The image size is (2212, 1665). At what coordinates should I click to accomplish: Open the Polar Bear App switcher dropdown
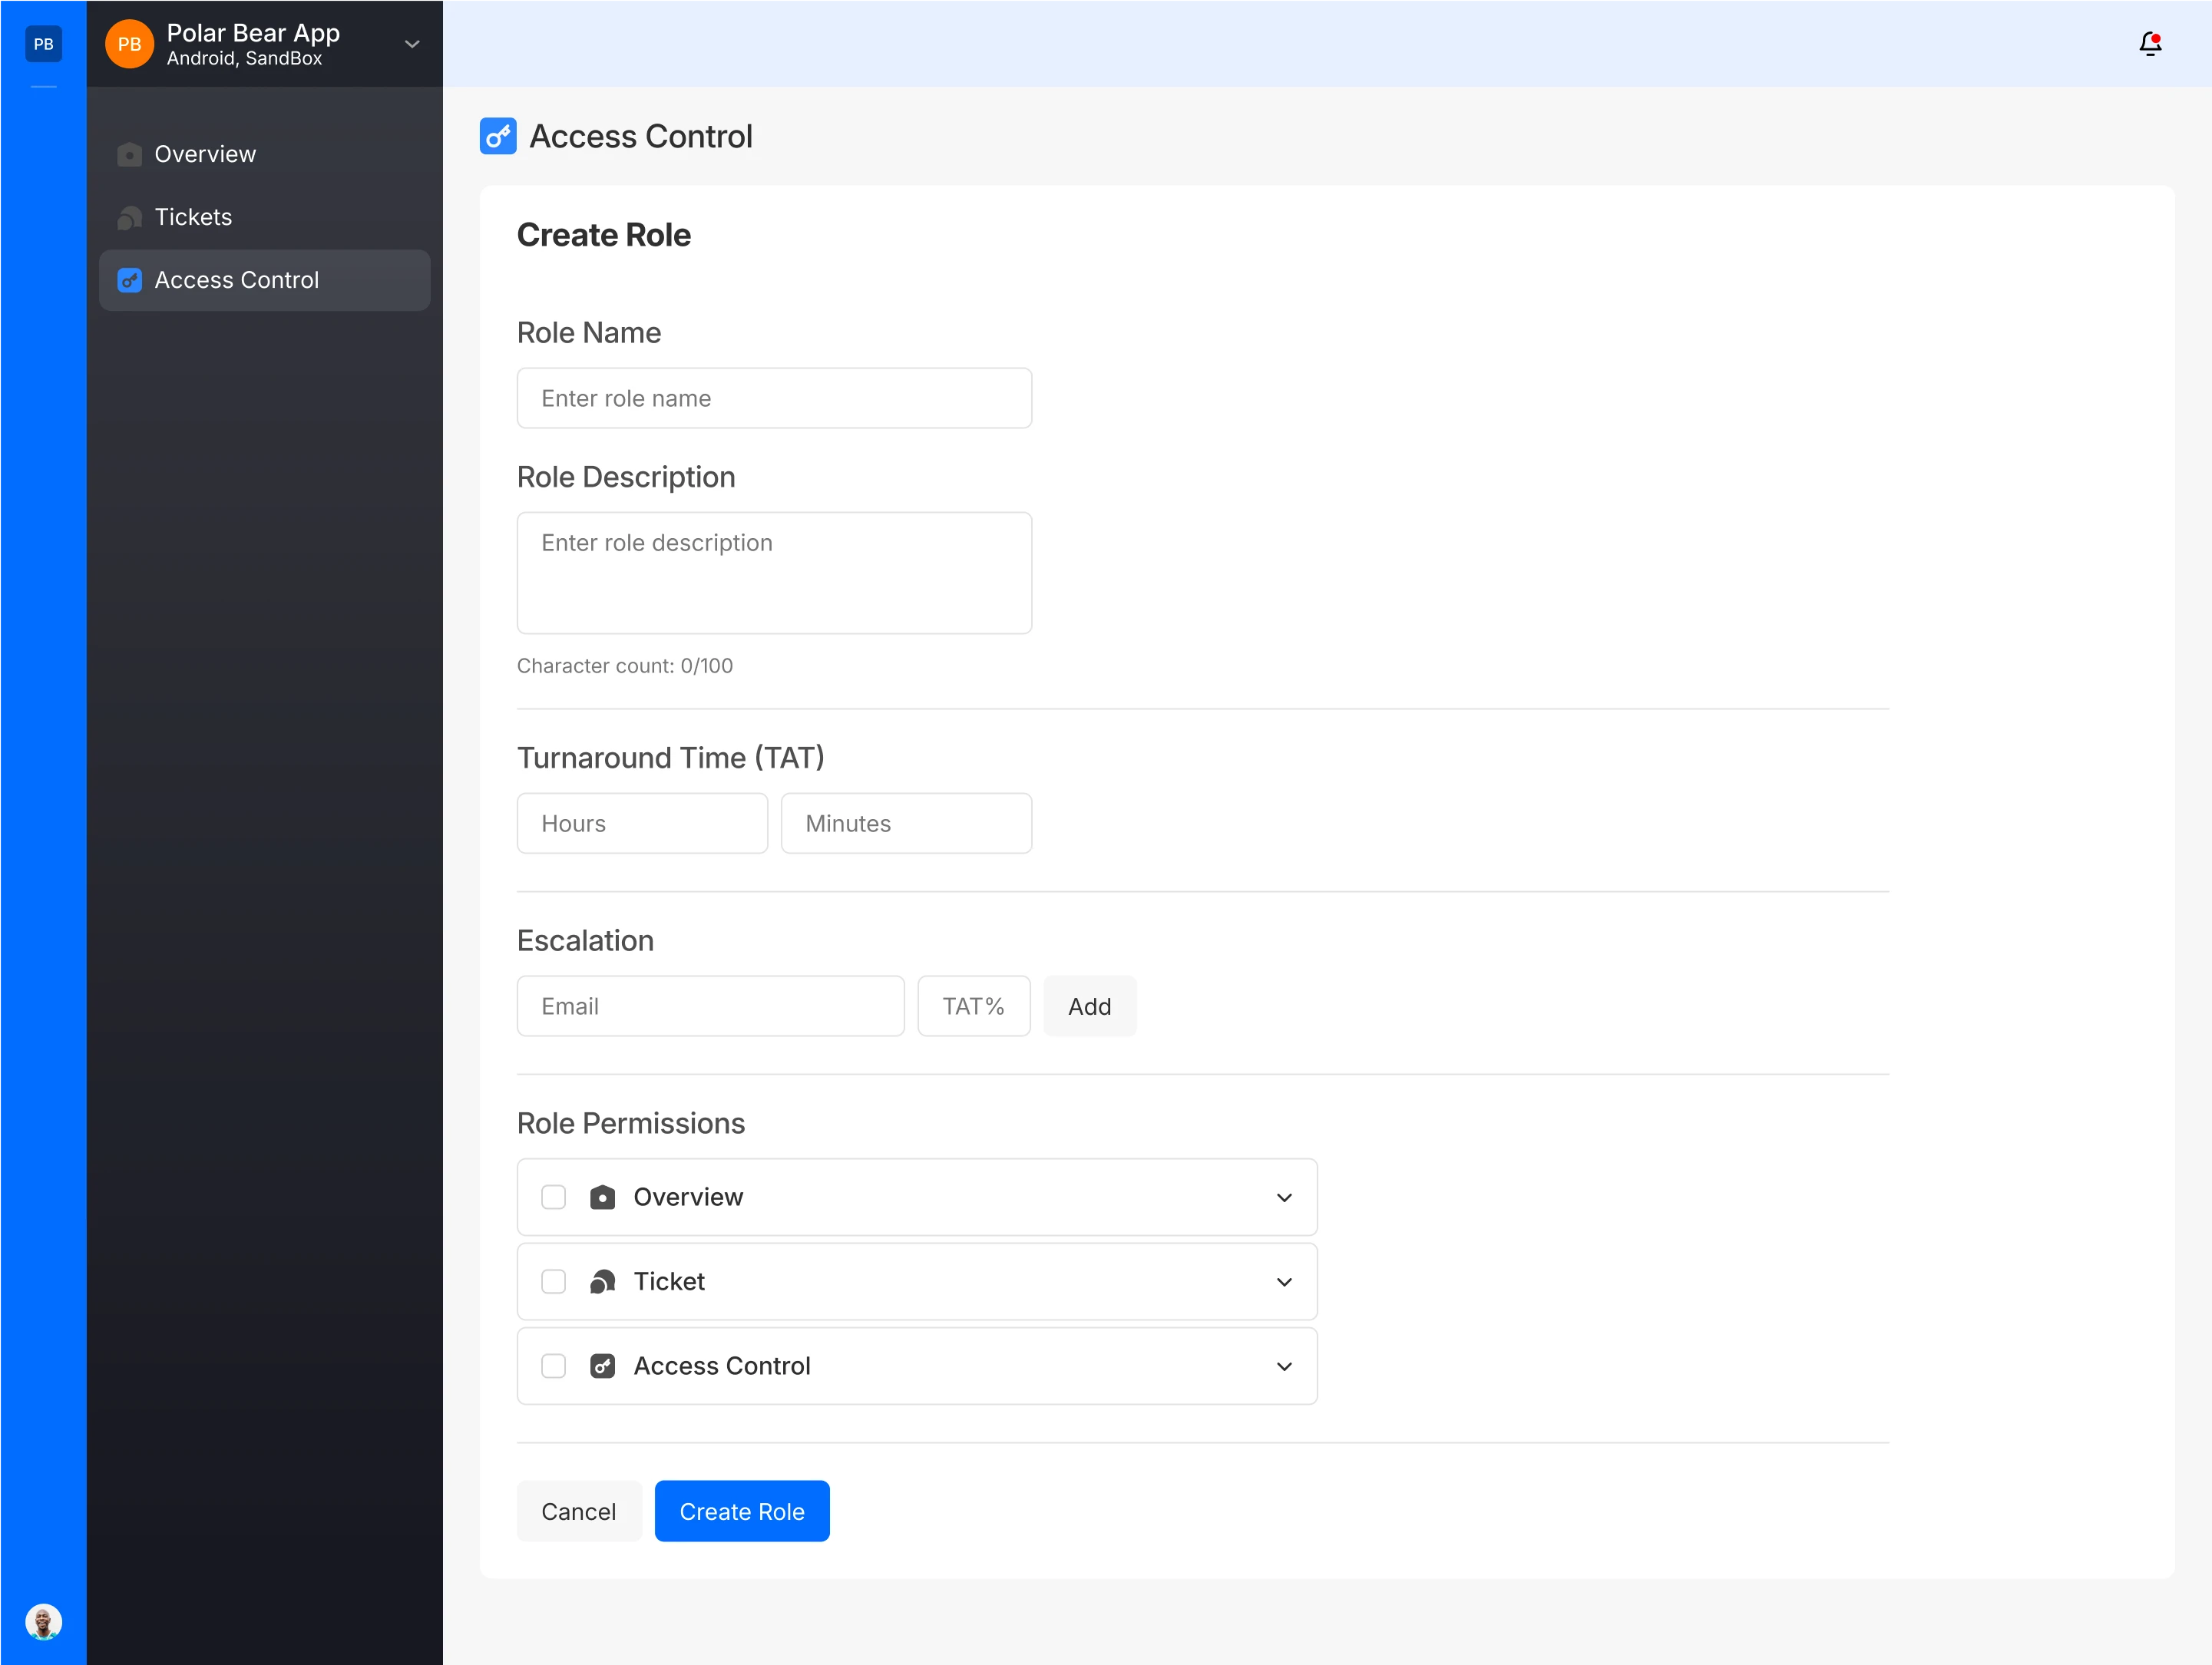tap(411, 44)
